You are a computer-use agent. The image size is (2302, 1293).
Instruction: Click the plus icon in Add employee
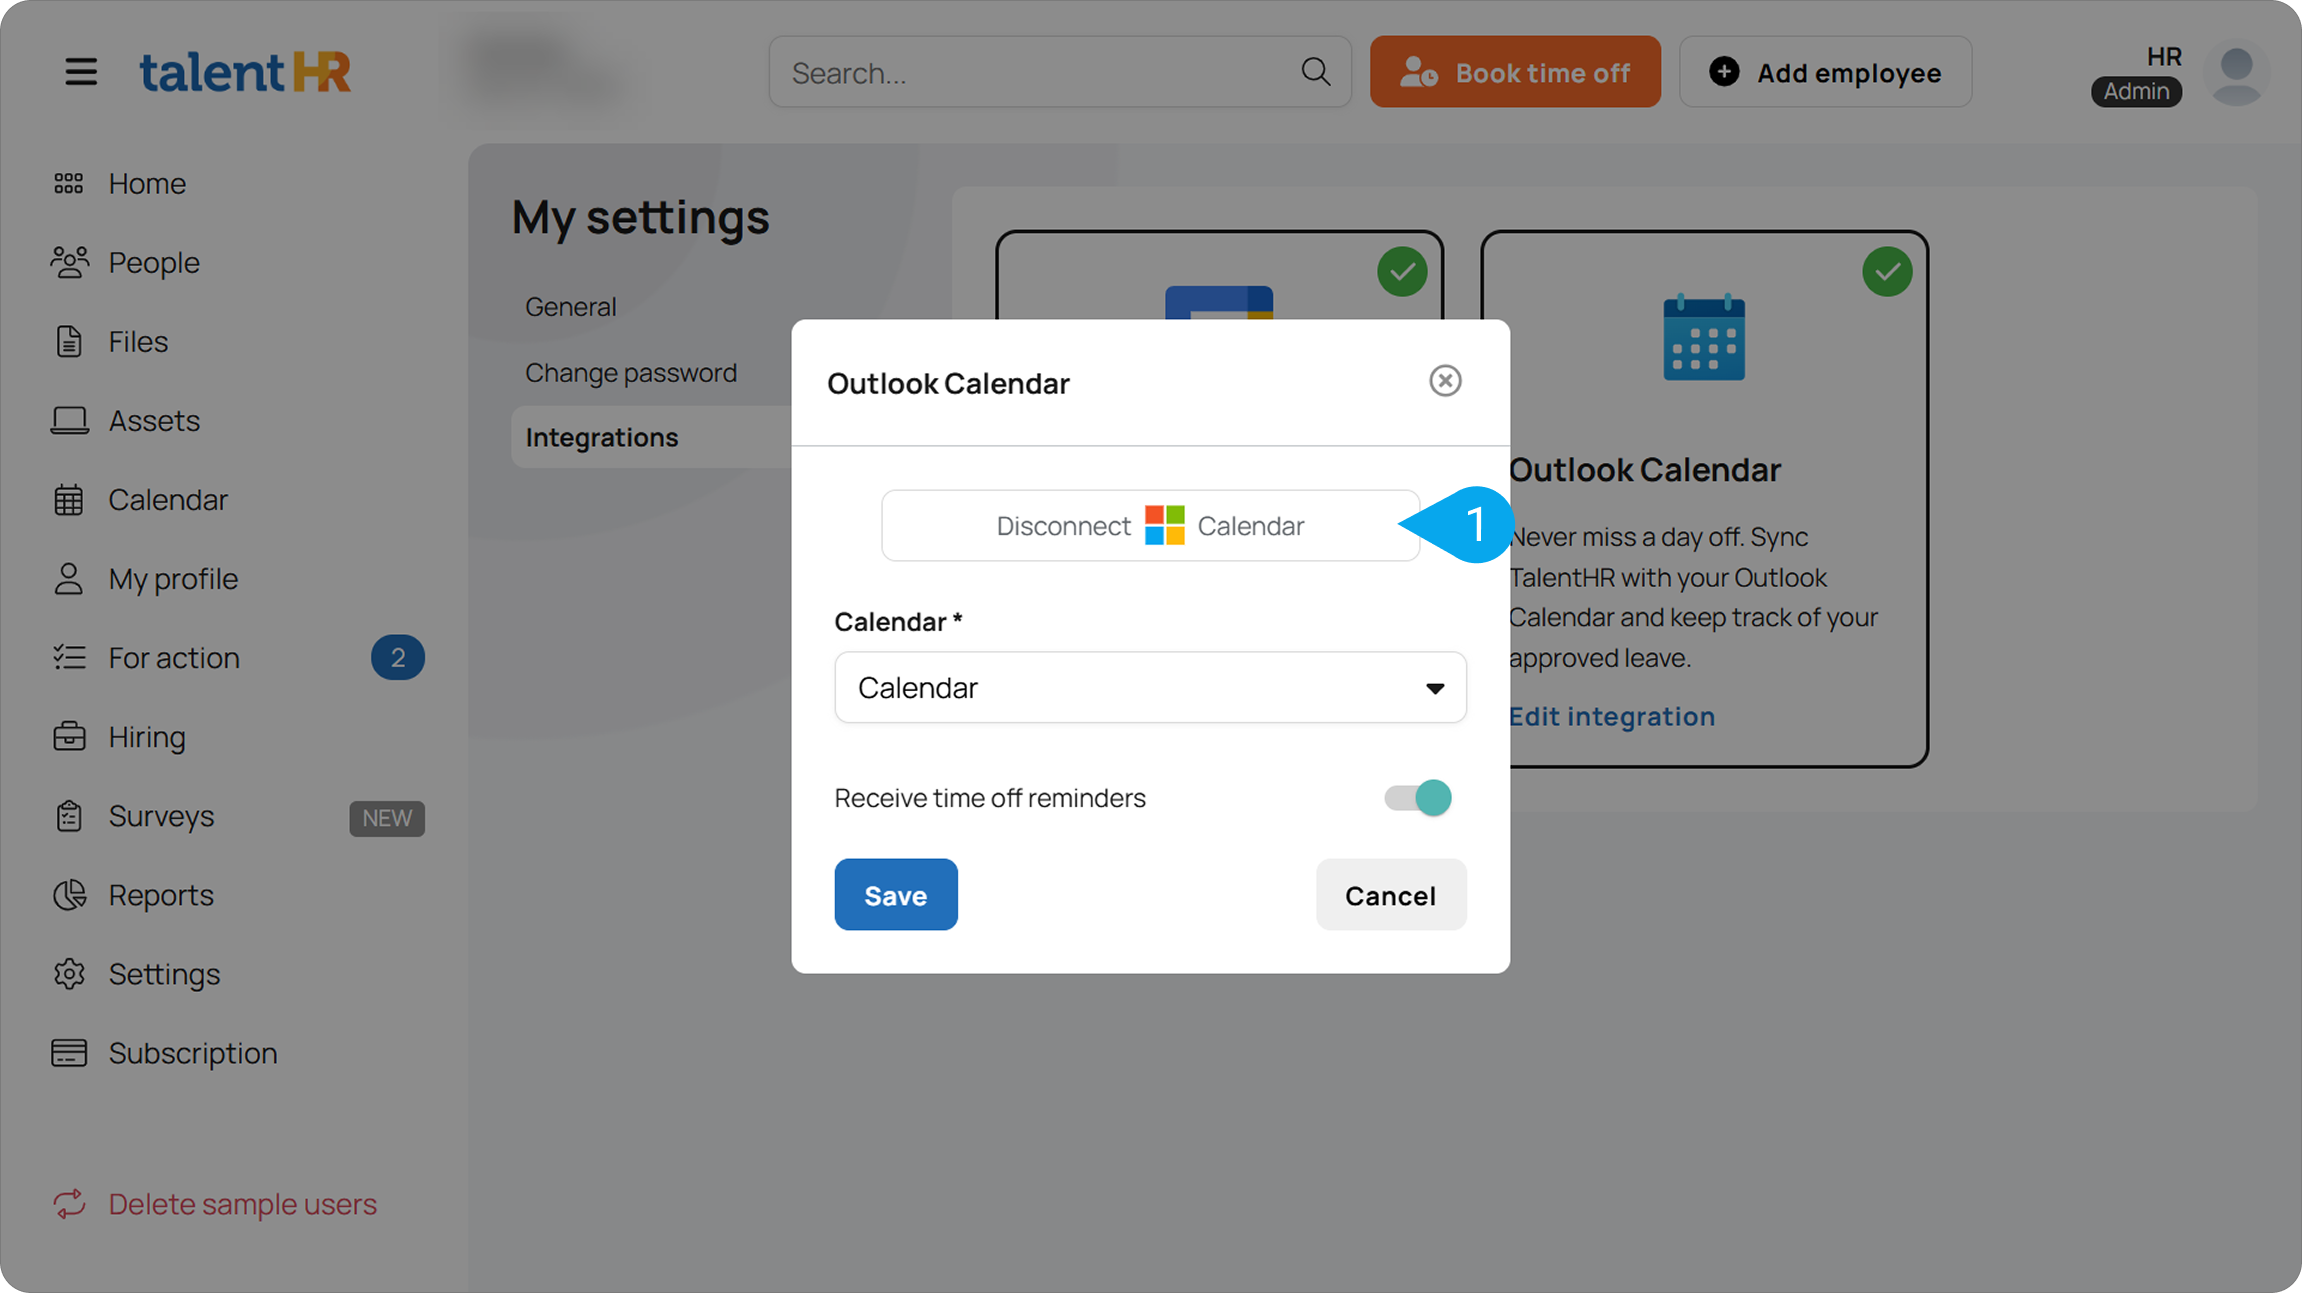tap(1724, 72)
